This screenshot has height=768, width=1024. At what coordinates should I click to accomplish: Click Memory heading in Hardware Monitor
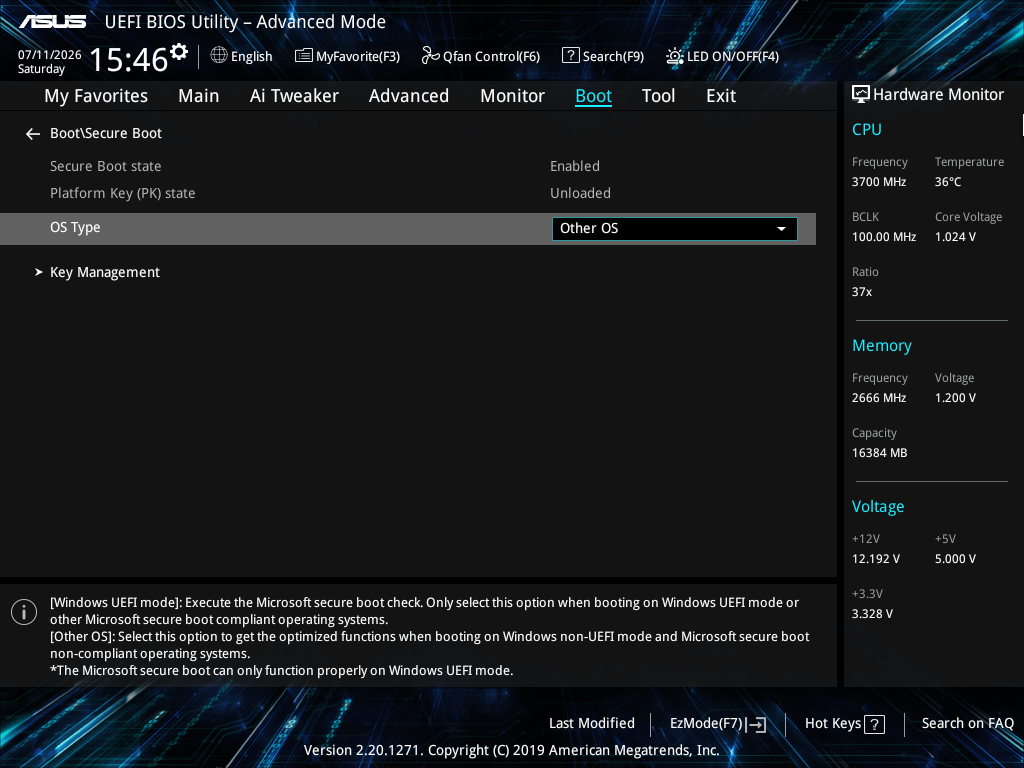click(882, 345)
